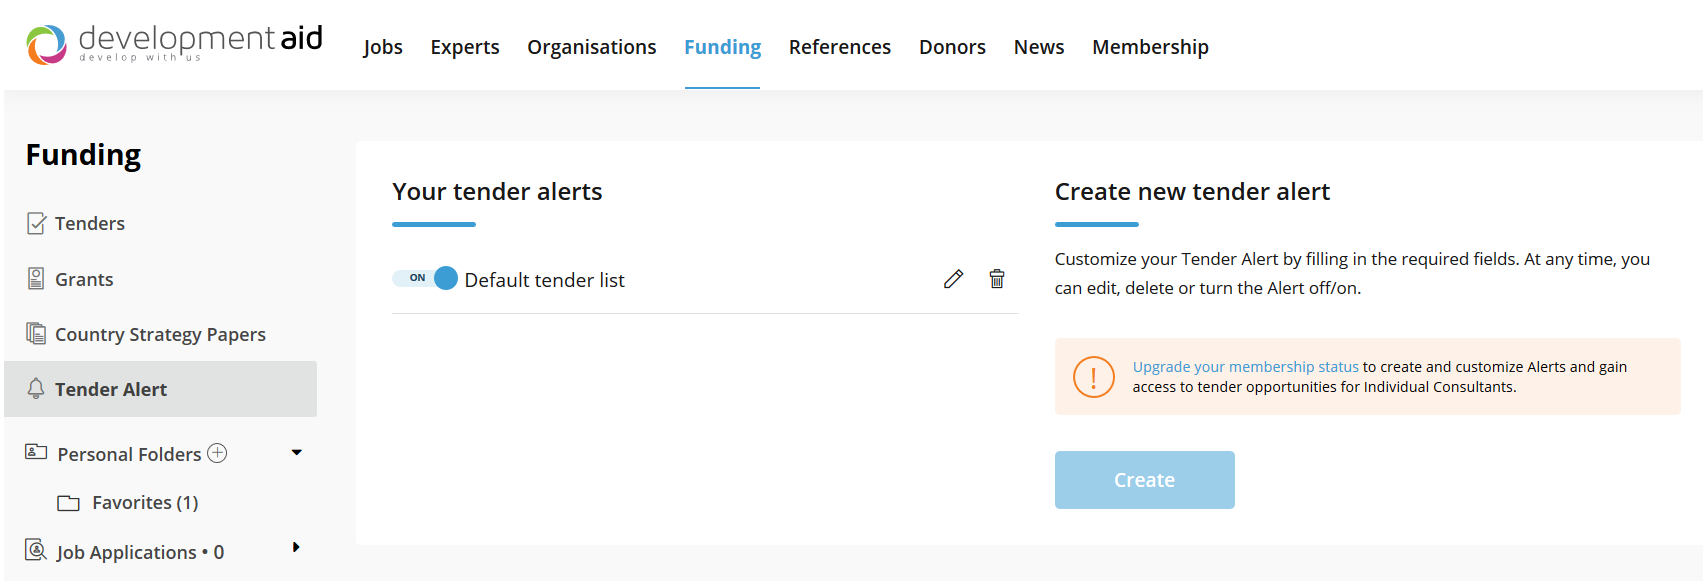Open the Jobs menu item
The height and width of the screenshot is (581, 1703).
(382, 47)
